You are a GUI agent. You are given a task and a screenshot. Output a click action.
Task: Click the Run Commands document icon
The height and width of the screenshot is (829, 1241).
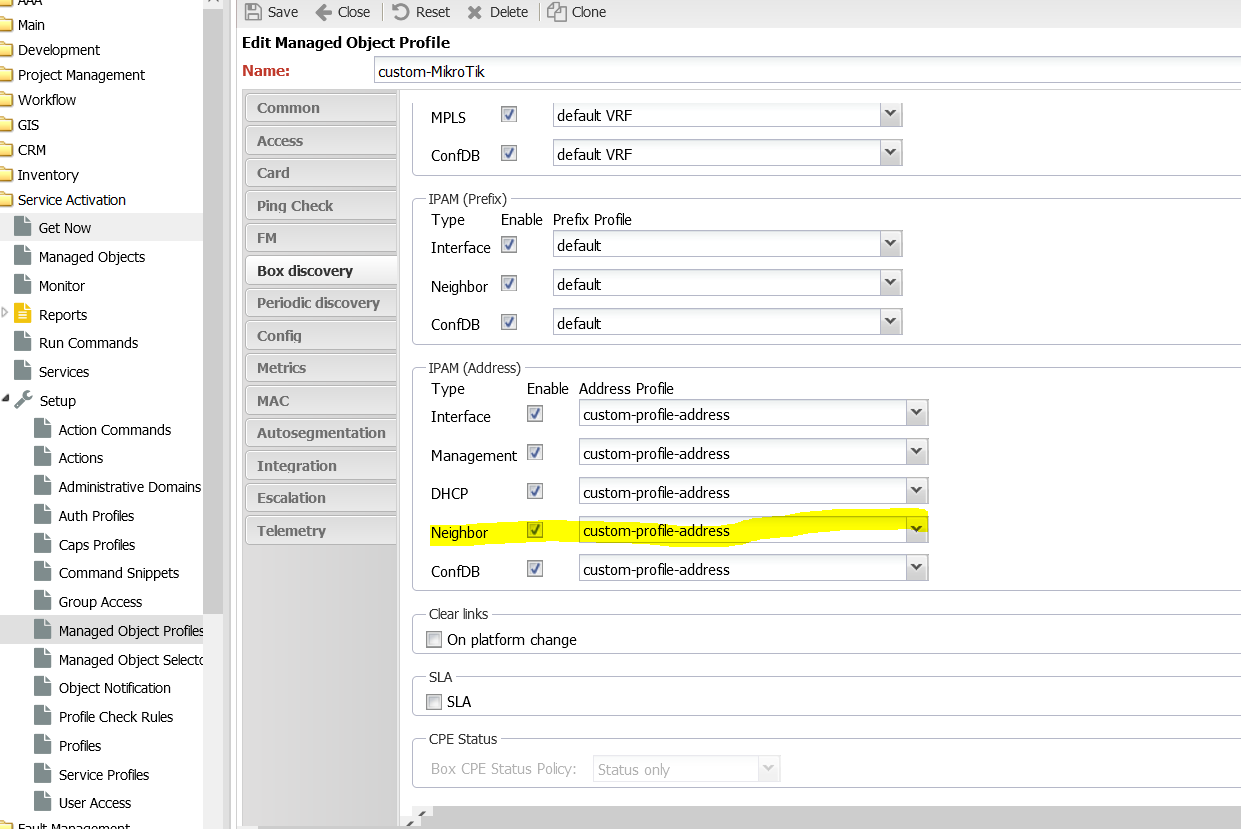pyautogui.click(x=23, y=342)
